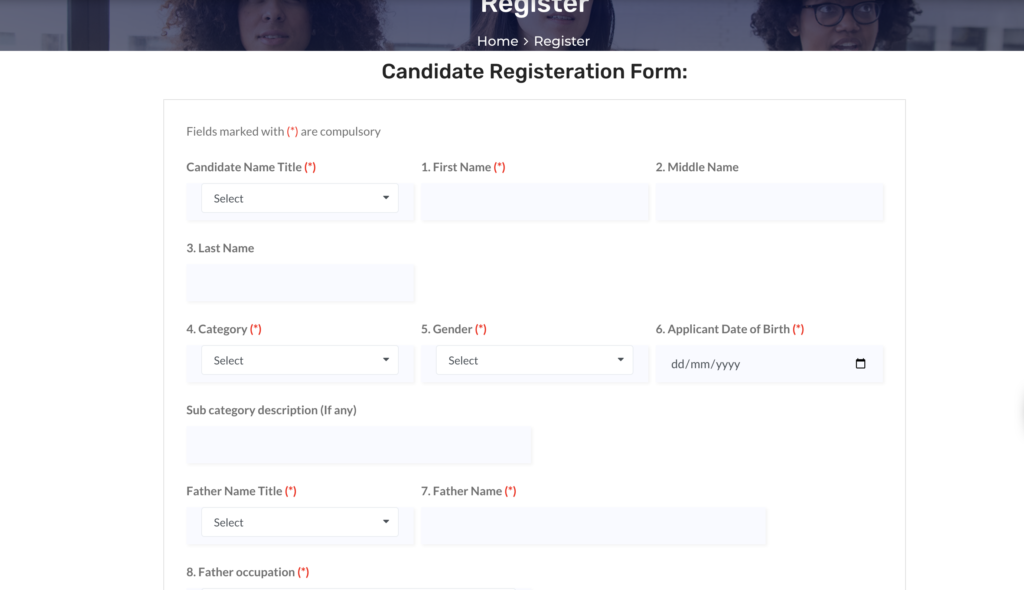Click the Register breadcrumb link
The height and width of the screenshot is (590, 1024).
[562, 41]
